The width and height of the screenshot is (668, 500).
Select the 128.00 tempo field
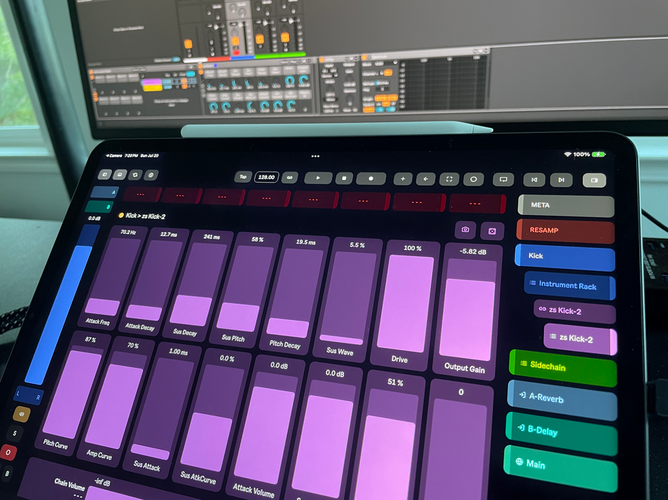[x=267, y=177]
